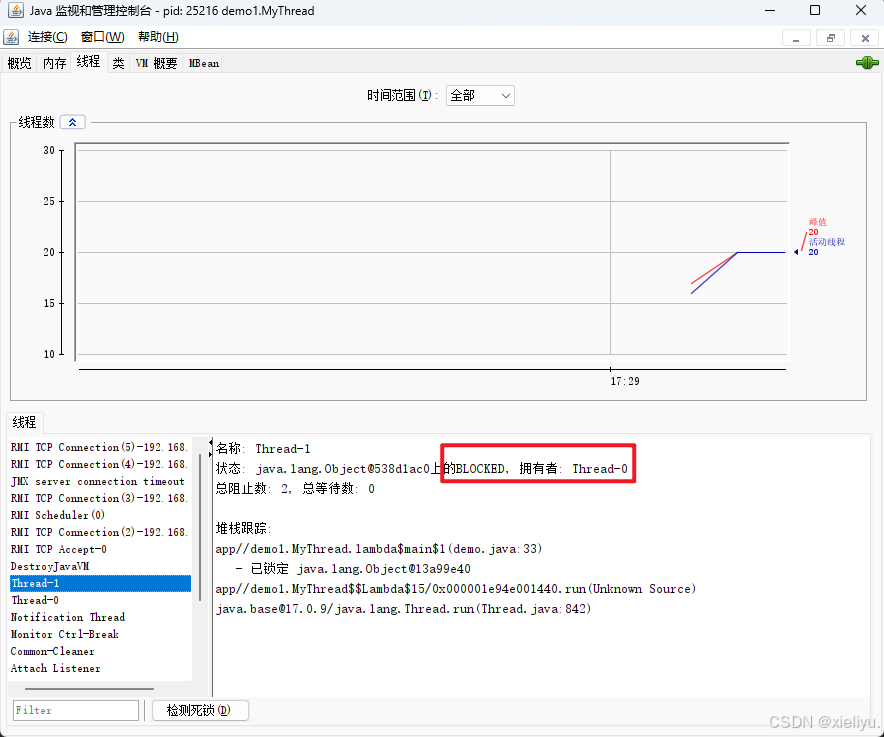This screenshot has width=884, height=737.
Task: Select RMI Scheduler(0) thread
Action: click(100, 515)
